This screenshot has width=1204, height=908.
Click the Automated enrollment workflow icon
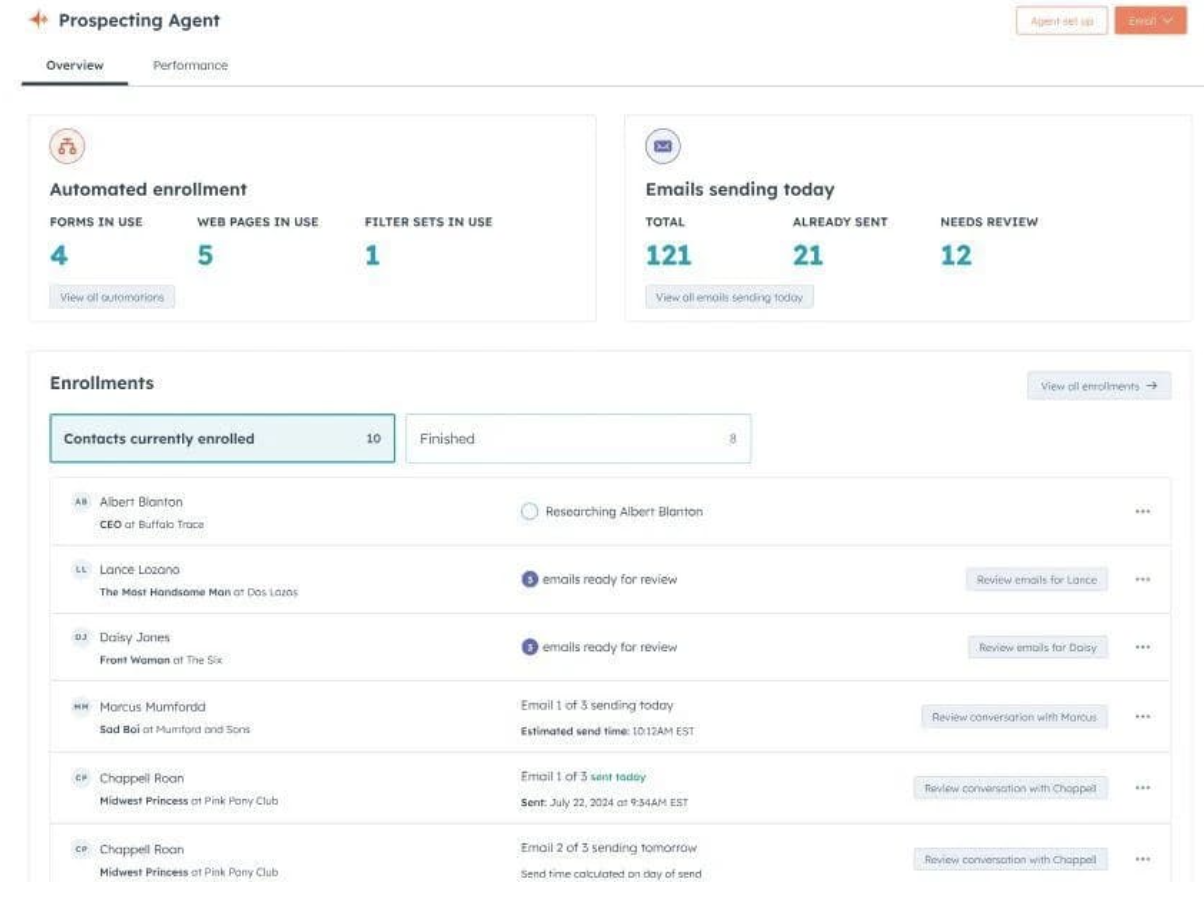(67, 147)
